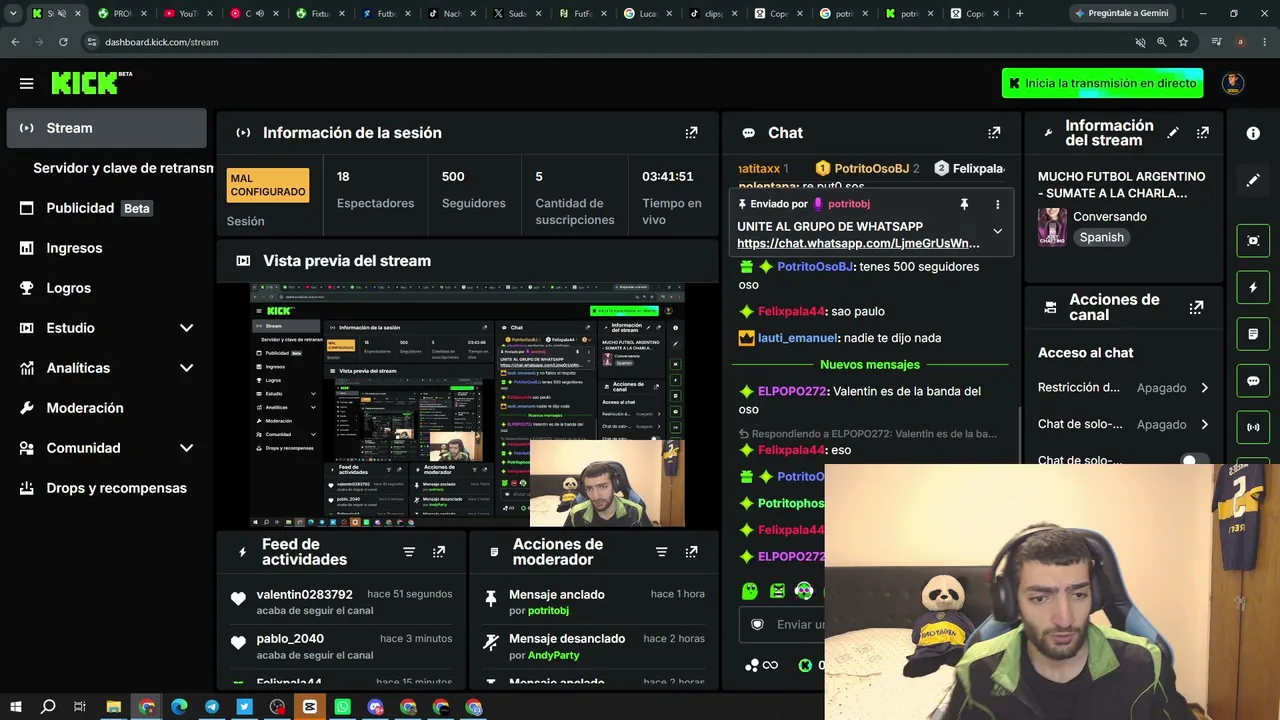
Task: Unpin the pinned chat message with the pin icon
Action: click(x=964, y=204)
